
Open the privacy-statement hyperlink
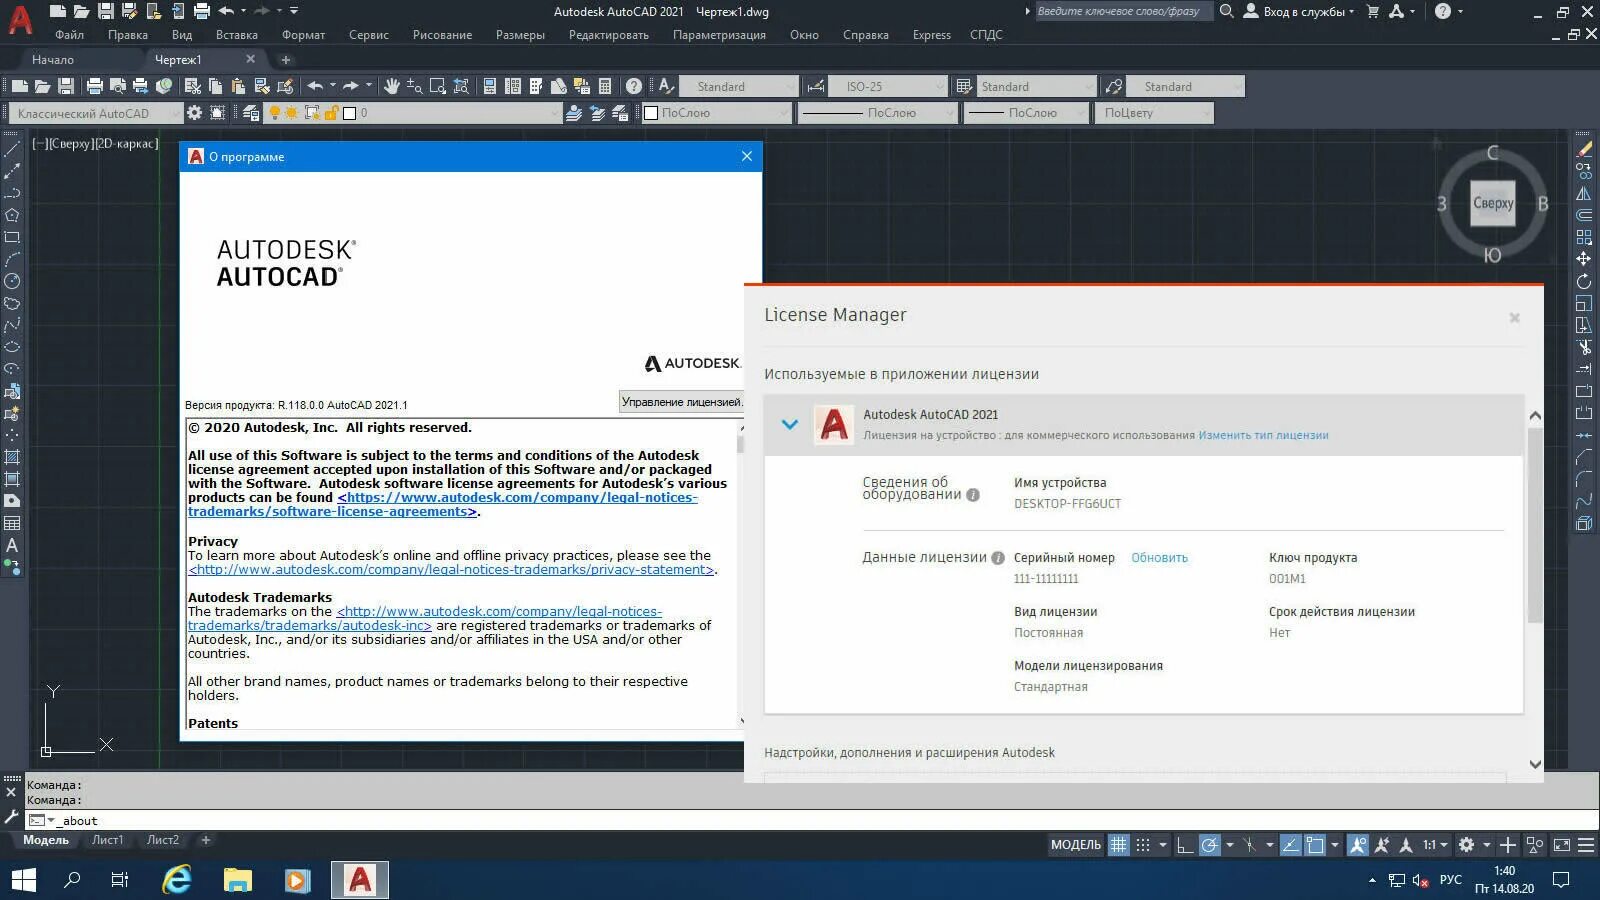click(x=451, y=570)
